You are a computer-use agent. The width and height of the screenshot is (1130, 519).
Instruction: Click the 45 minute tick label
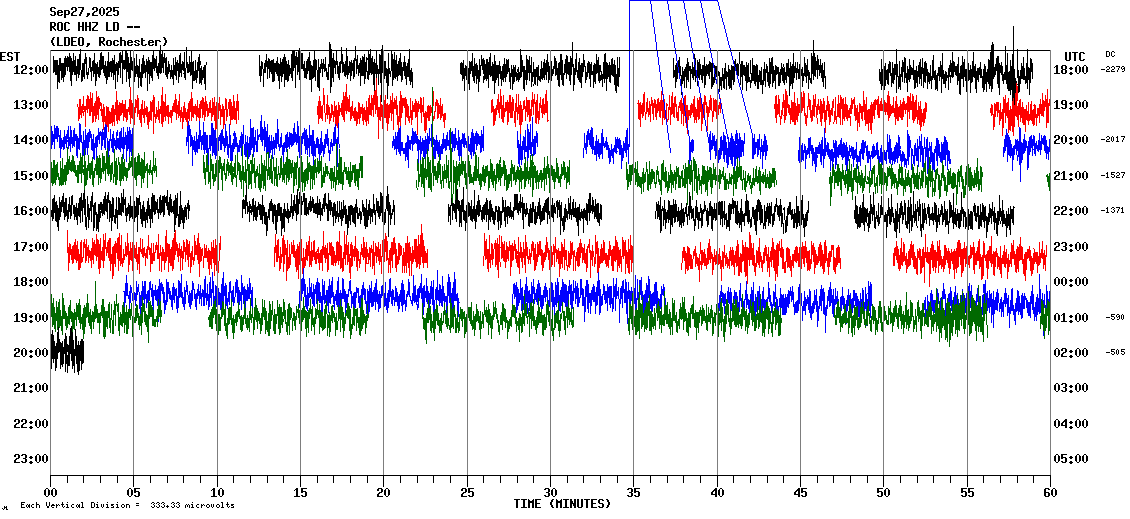(800, 492)
